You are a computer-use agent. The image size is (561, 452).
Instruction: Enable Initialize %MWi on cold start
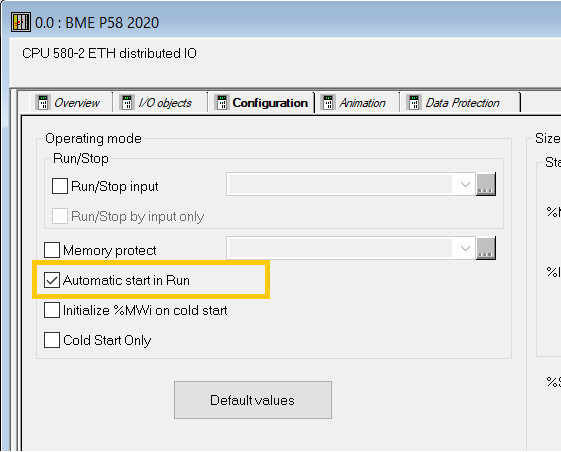click(x=52, y=310)
